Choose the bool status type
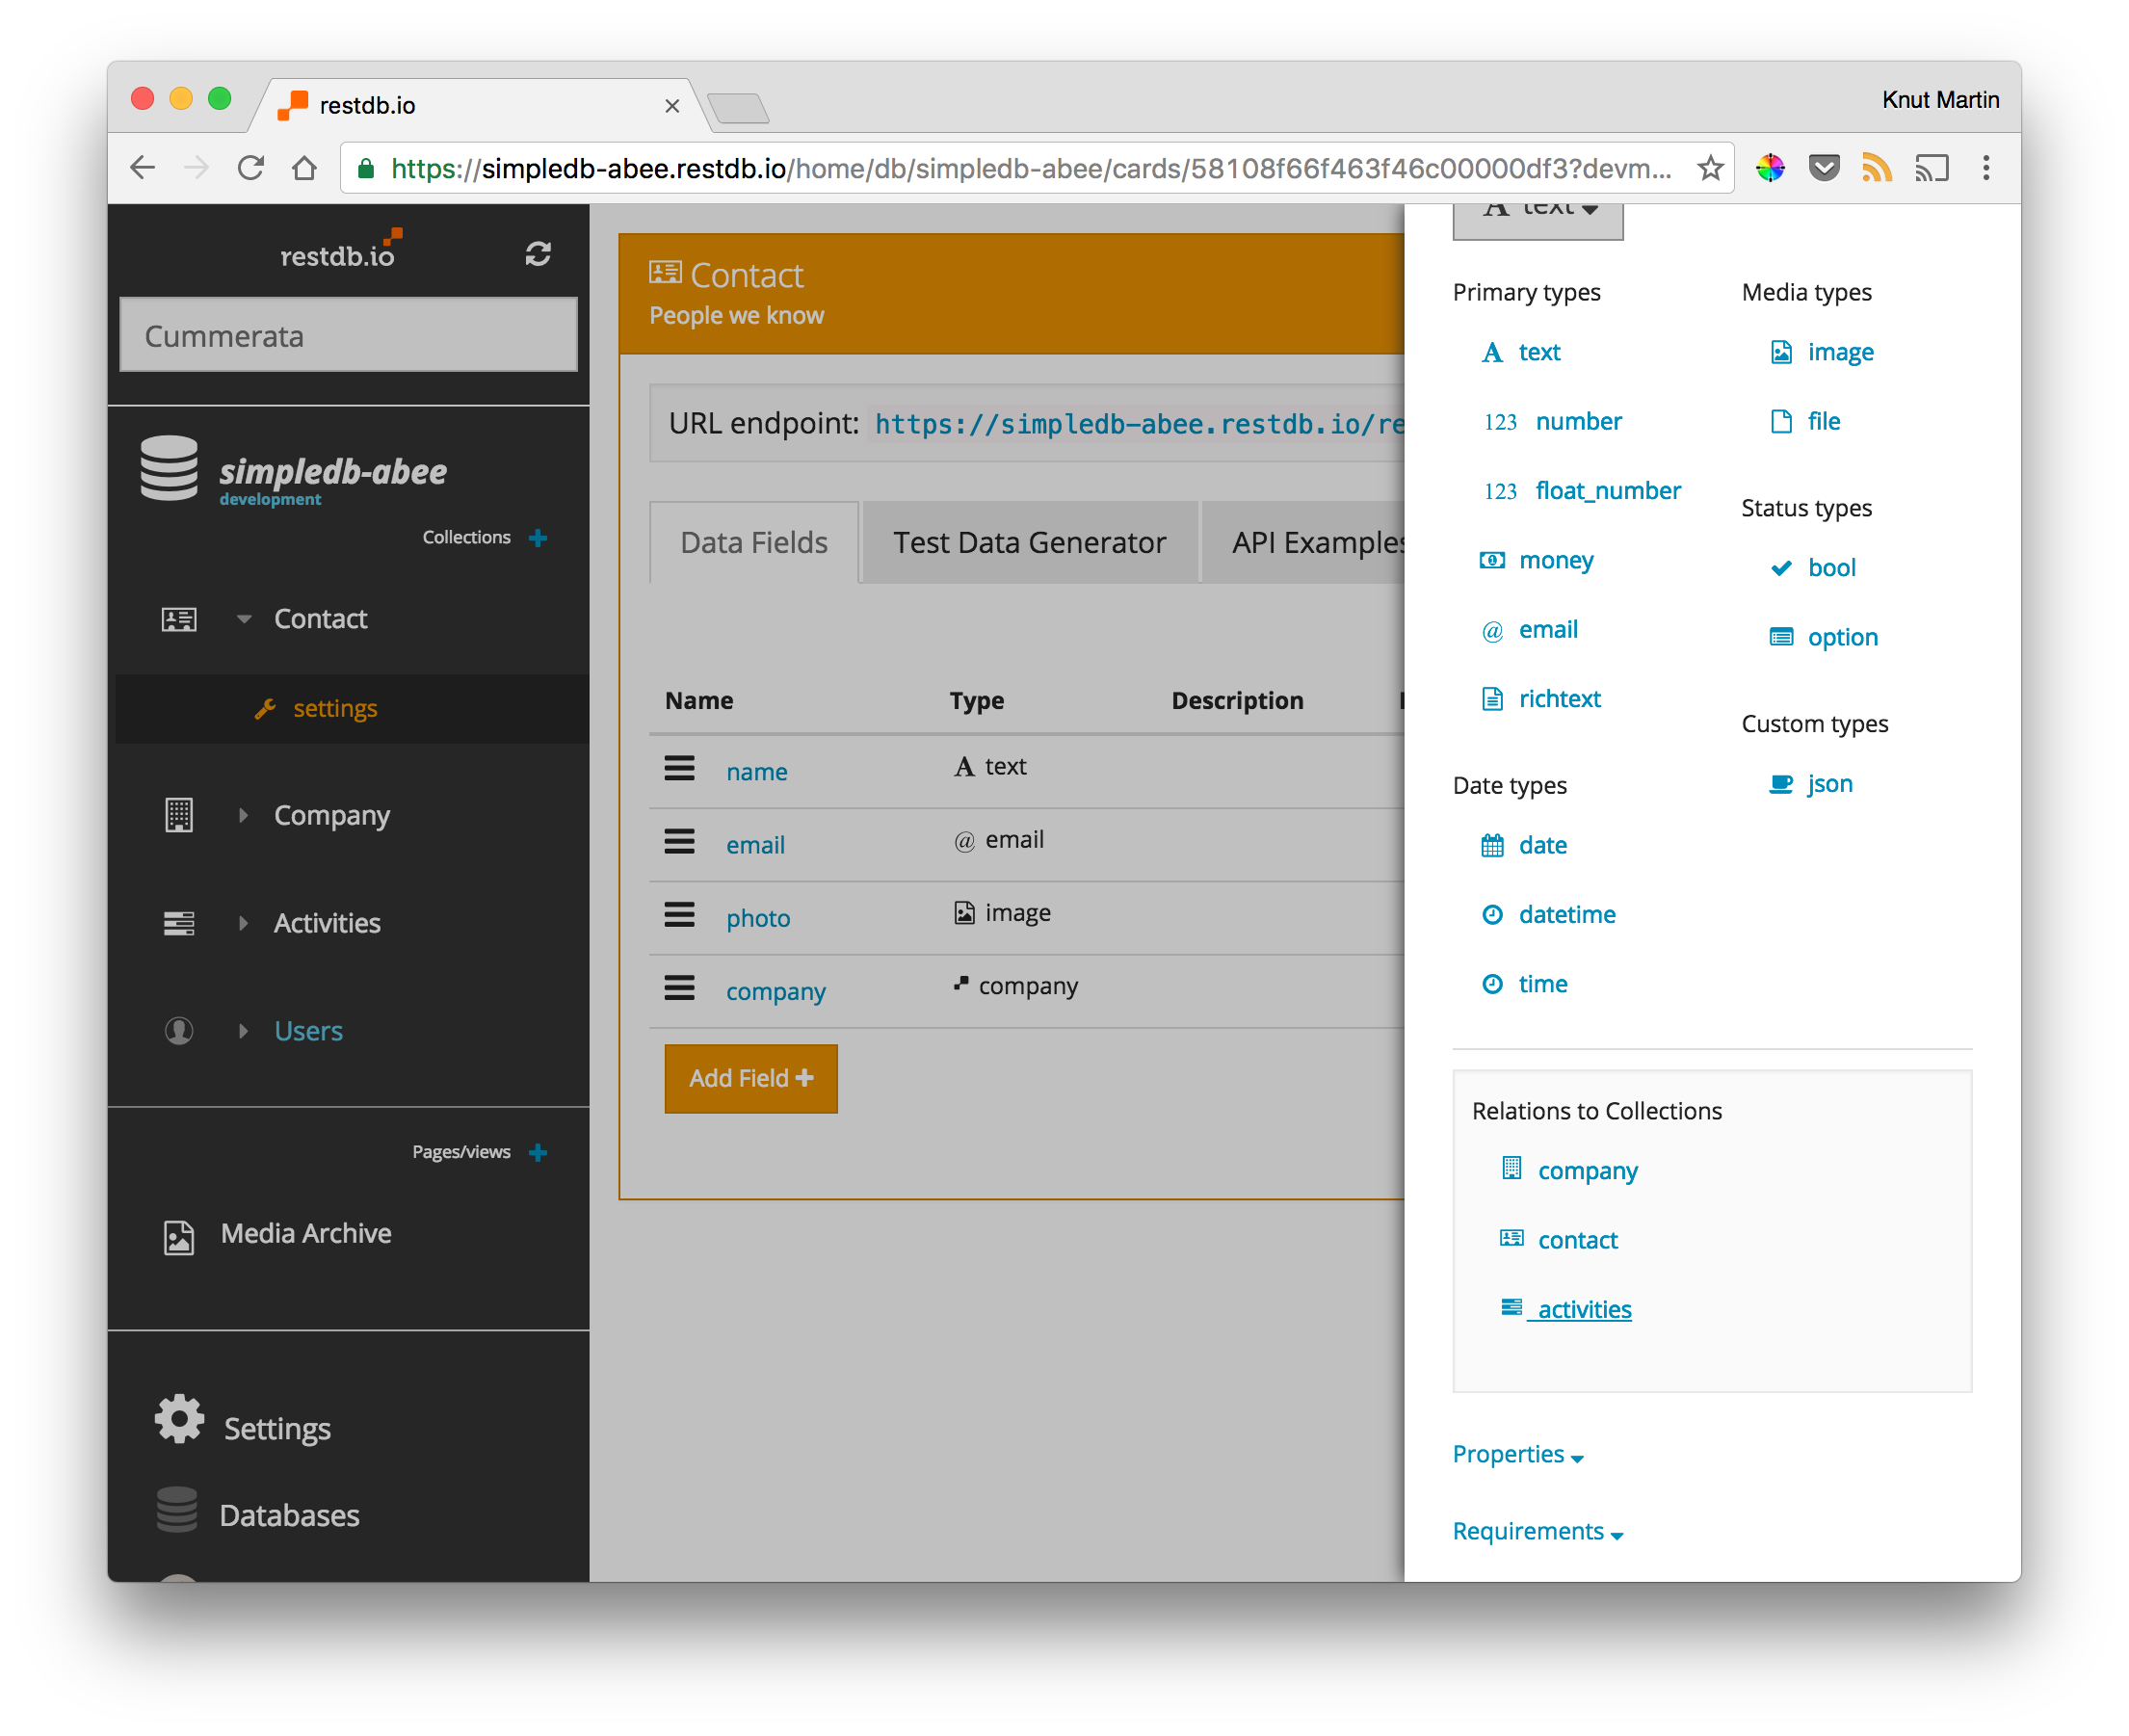 [x=1831, y=567]
